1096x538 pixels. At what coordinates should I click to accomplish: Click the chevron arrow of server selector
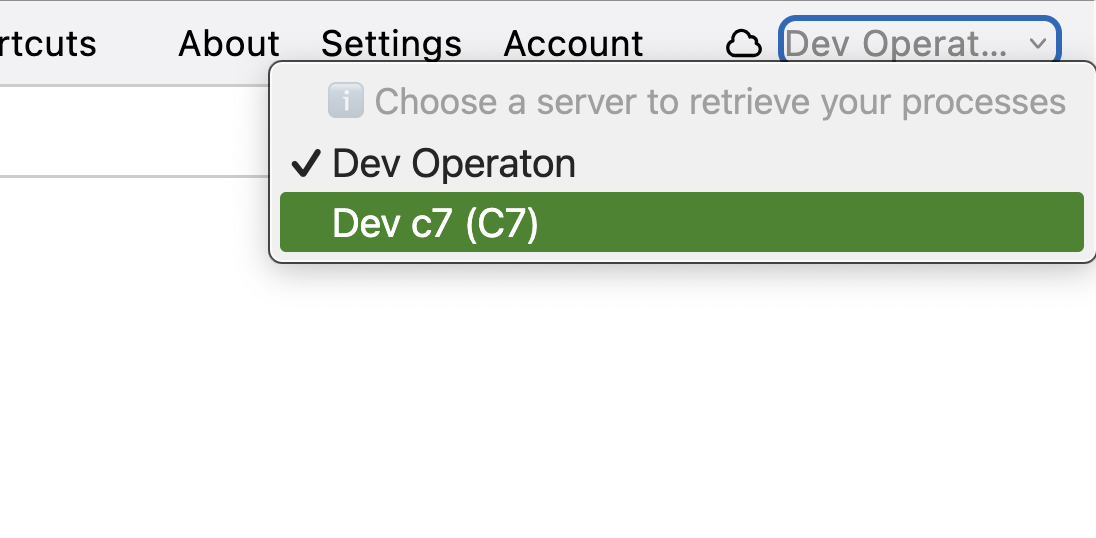tap(1038, 44)
